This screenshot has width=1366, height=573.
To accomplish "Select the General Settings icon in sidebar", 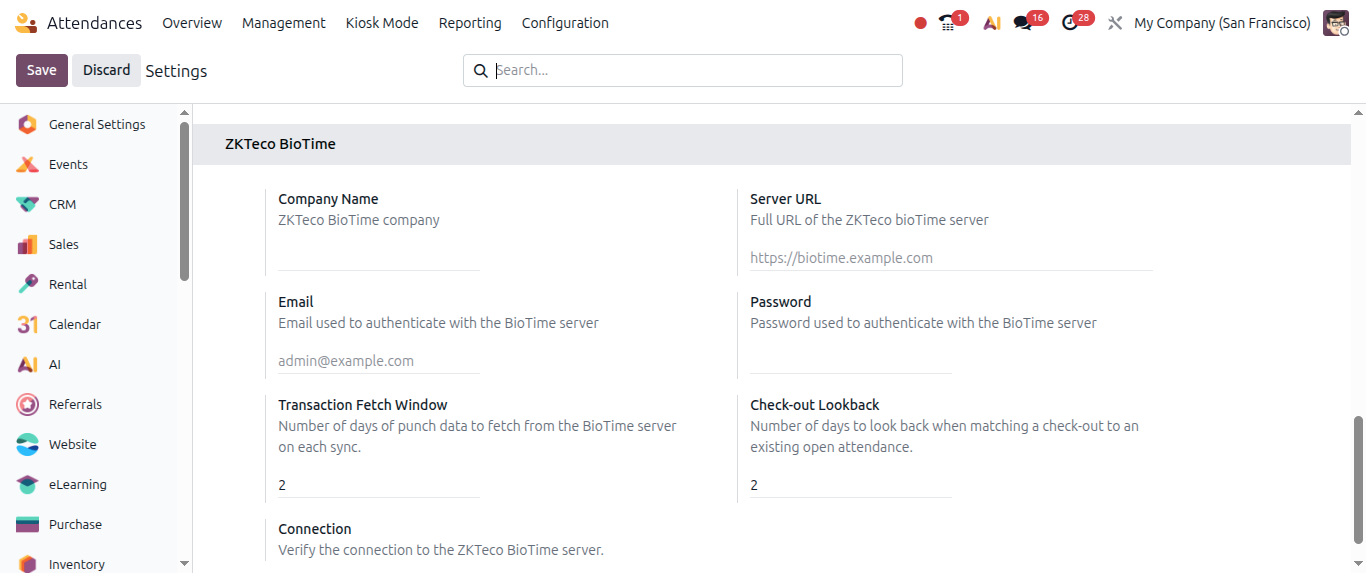I will (27, 125).
